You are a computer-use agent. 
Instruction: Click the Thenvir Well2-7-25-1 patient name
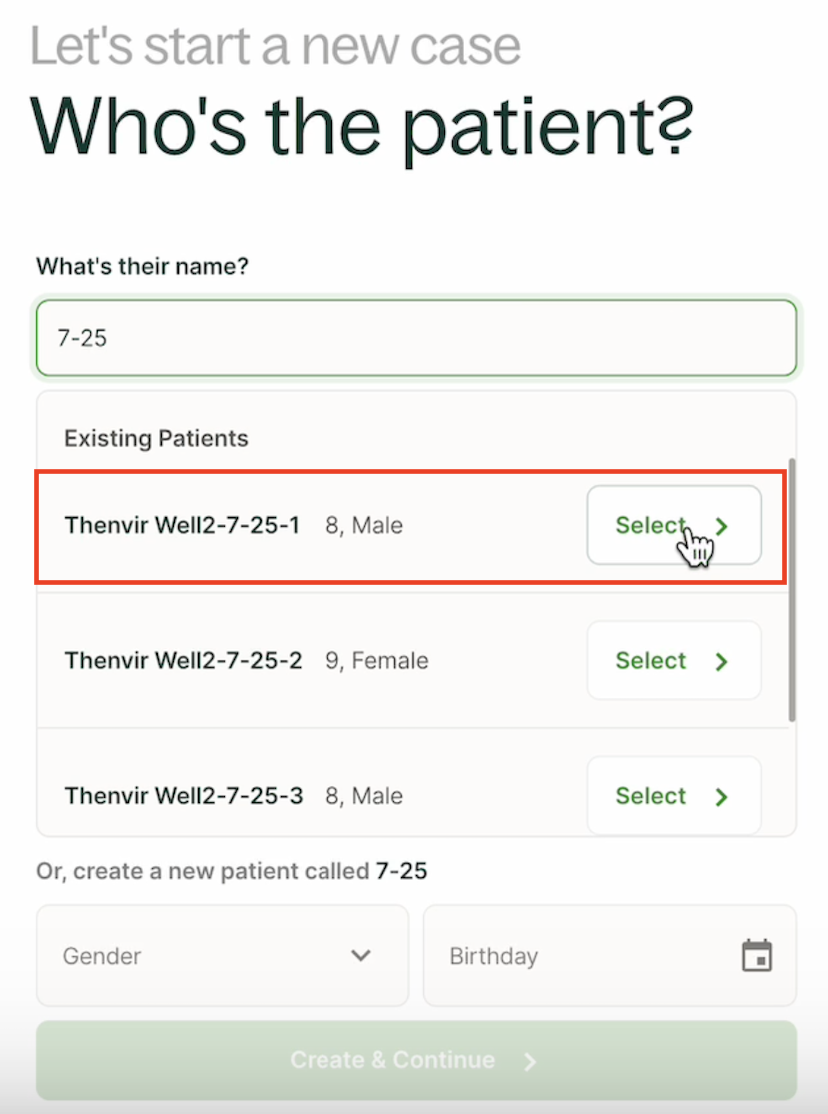182,525
